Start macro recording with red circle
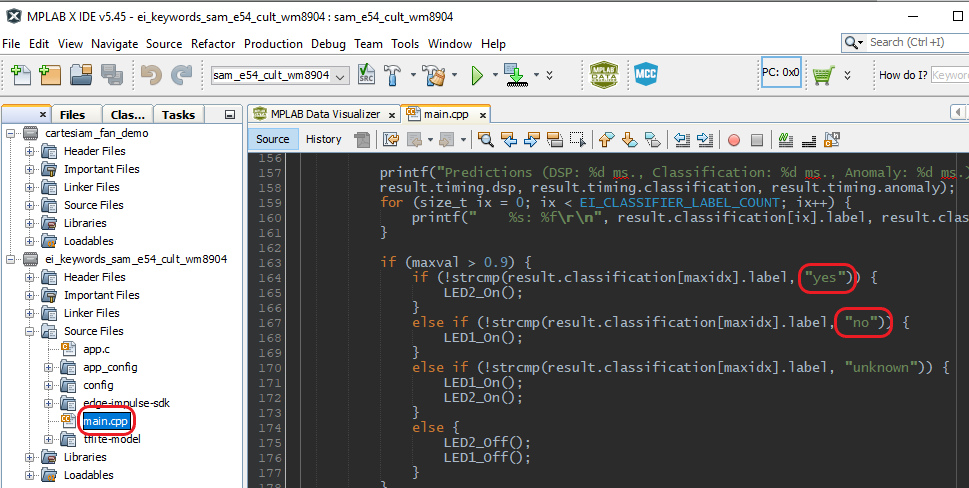969x488 pixels. click(x=733, y=139)
